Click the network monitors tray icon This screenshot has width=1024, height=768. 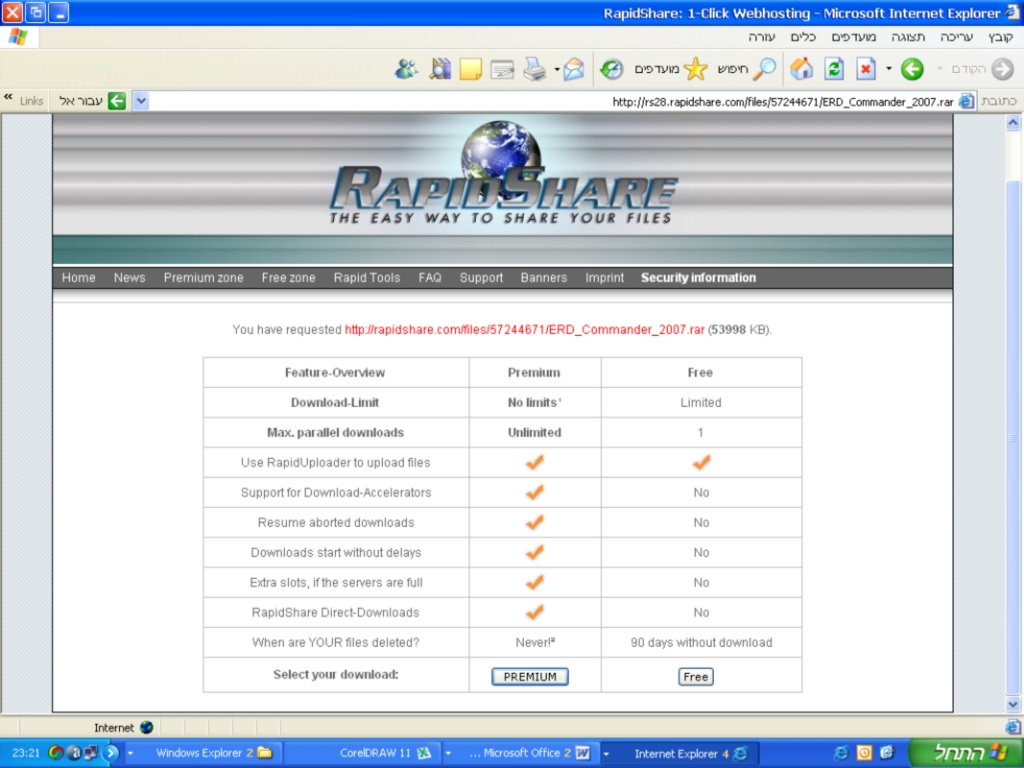tap(90, 753)
